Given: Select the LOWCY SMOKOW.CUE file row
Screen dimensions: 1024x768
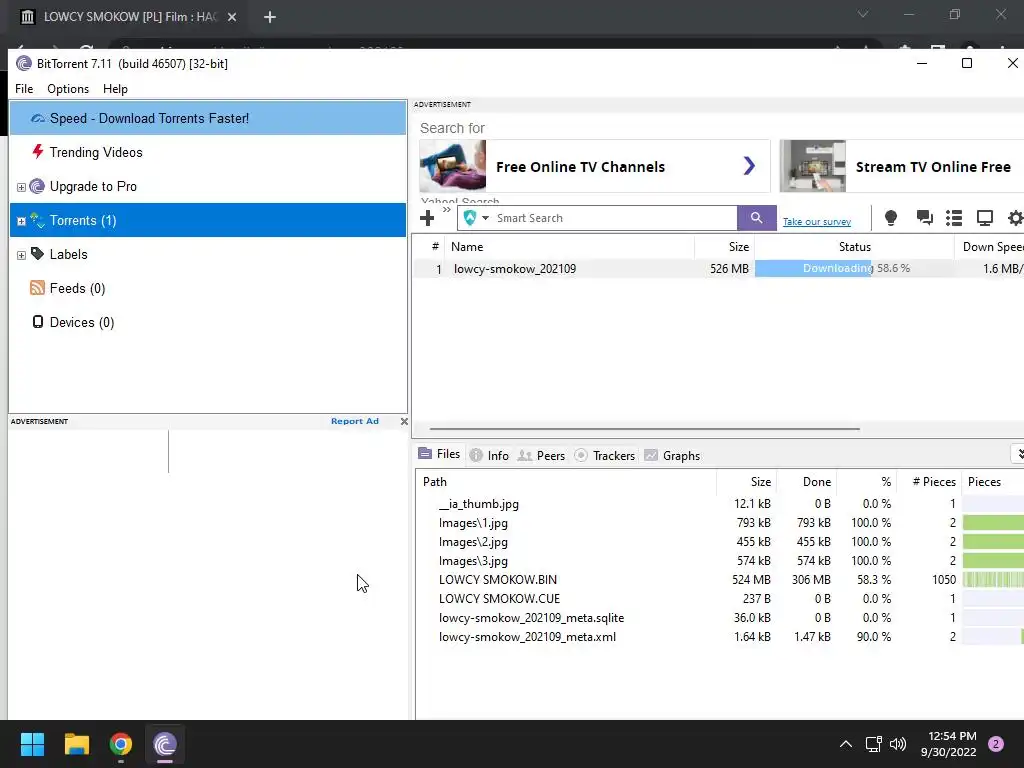Looking at the screenshot, I should point(720,598).
